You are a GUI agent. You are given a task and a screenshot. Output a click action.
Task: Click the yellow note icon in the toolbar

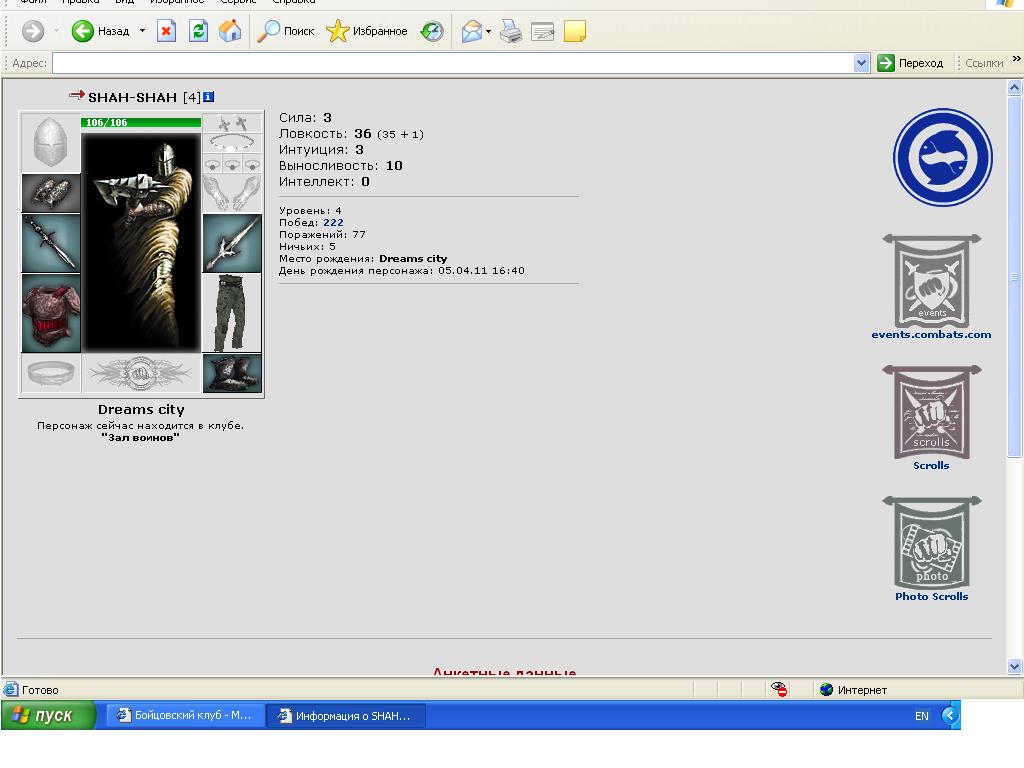click(575, 31)
